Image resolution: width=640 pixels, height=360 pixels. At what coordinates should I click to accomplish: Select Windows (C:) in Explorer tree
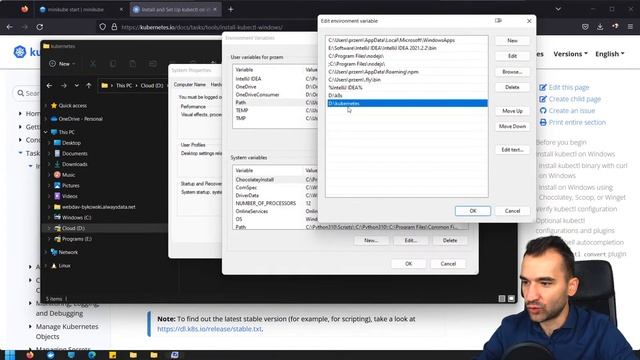(72, 218)
